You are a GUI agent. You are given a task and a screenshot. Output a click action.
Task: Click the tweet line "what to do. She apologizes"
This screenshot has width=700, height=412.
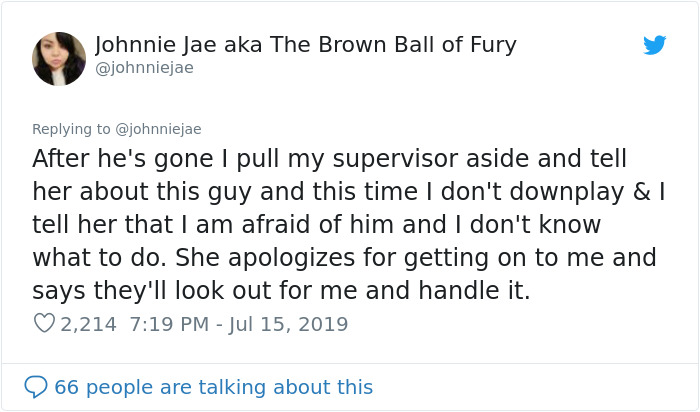tap(344, 258)
